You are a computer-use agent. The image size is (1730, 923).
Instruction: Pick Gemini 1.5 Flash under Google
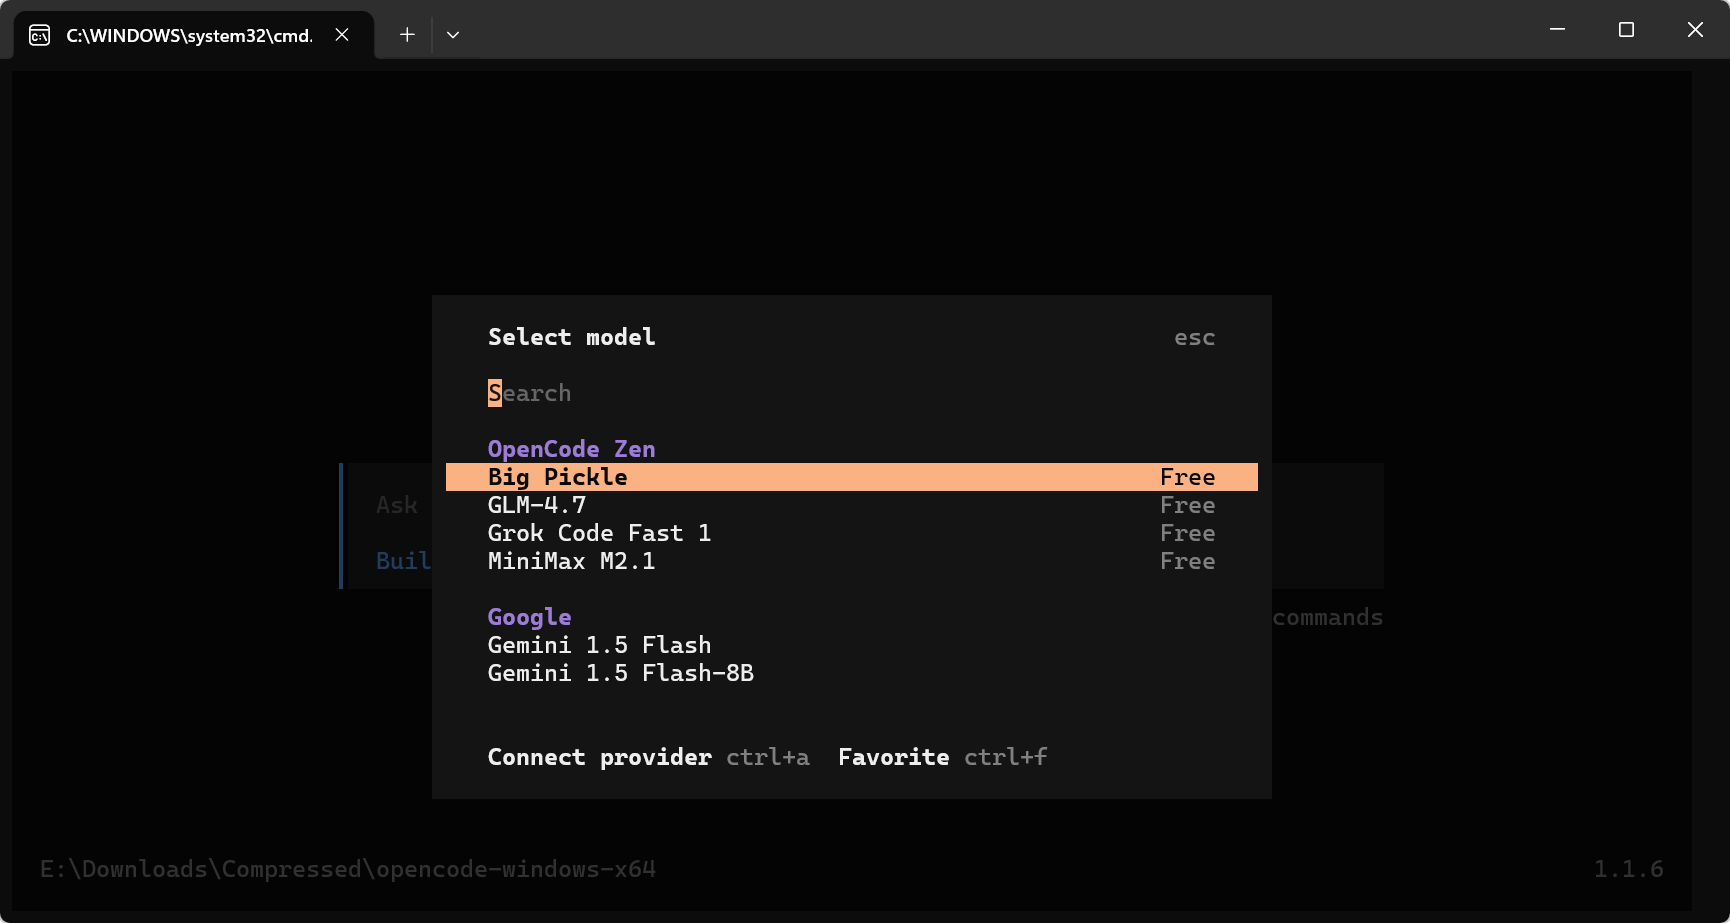tap(599, 645)
